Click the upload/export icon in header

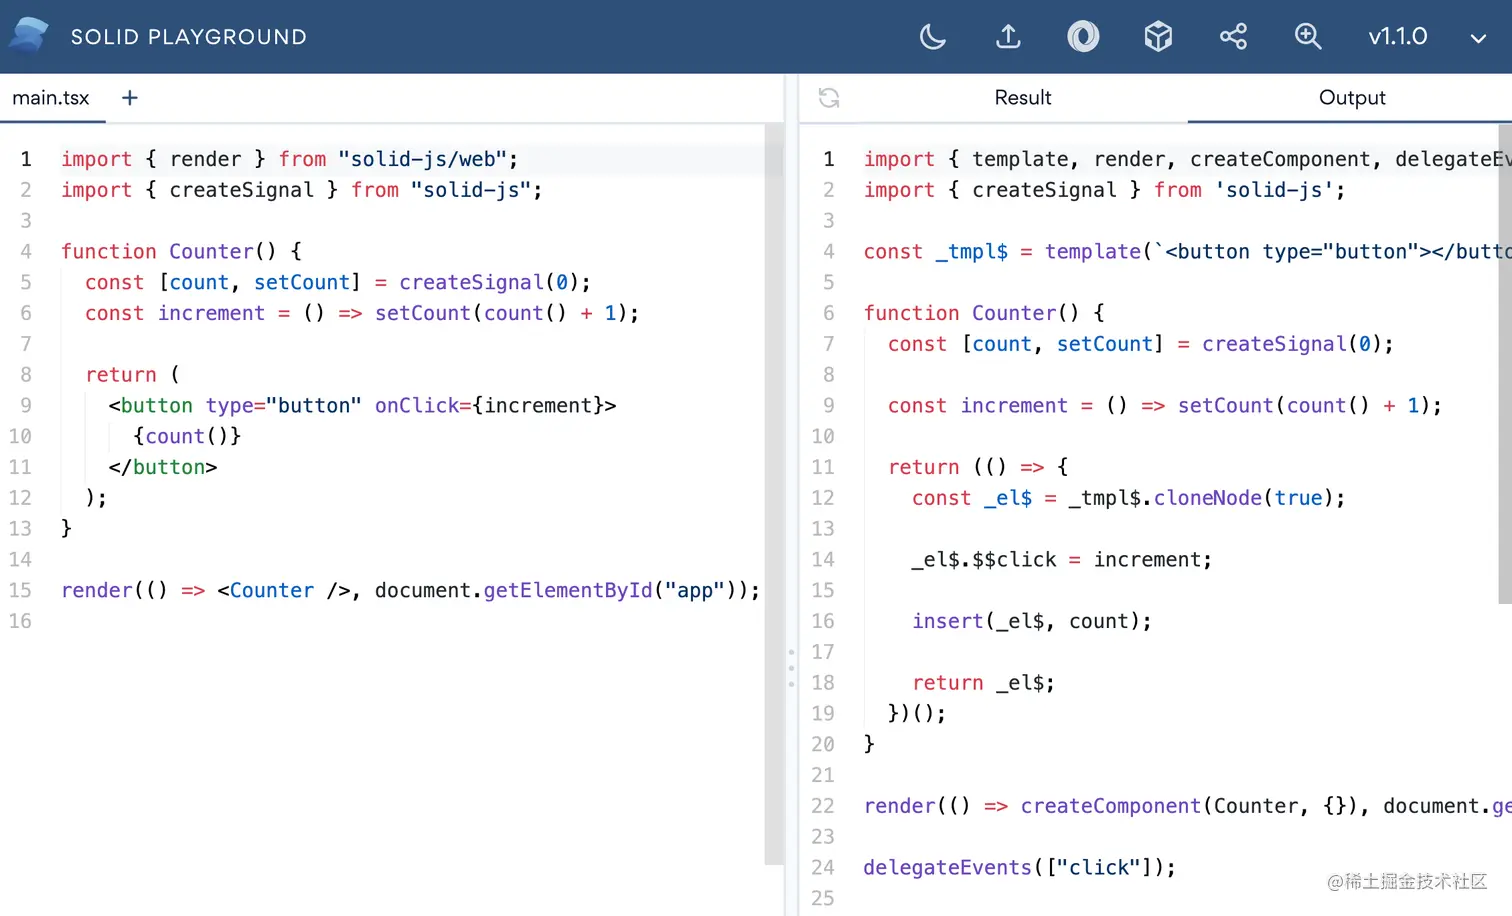pyautogui.click(x=1008, y=37)
